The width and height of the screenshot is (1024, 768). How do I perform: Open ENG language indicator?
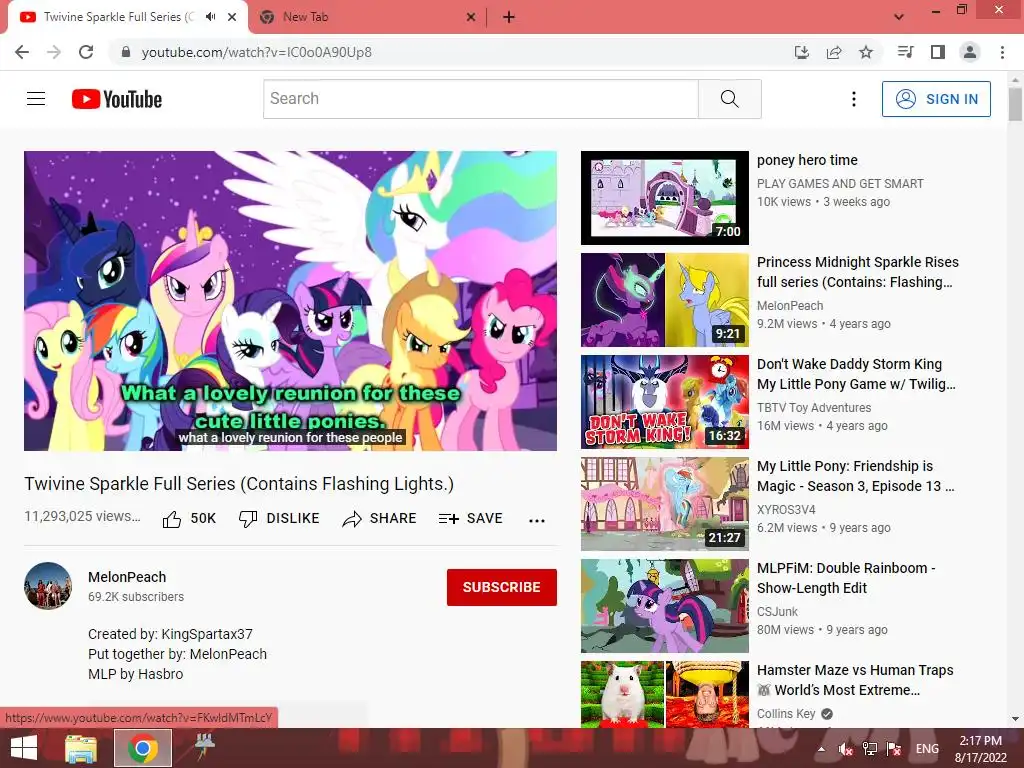tap(927, 749)
